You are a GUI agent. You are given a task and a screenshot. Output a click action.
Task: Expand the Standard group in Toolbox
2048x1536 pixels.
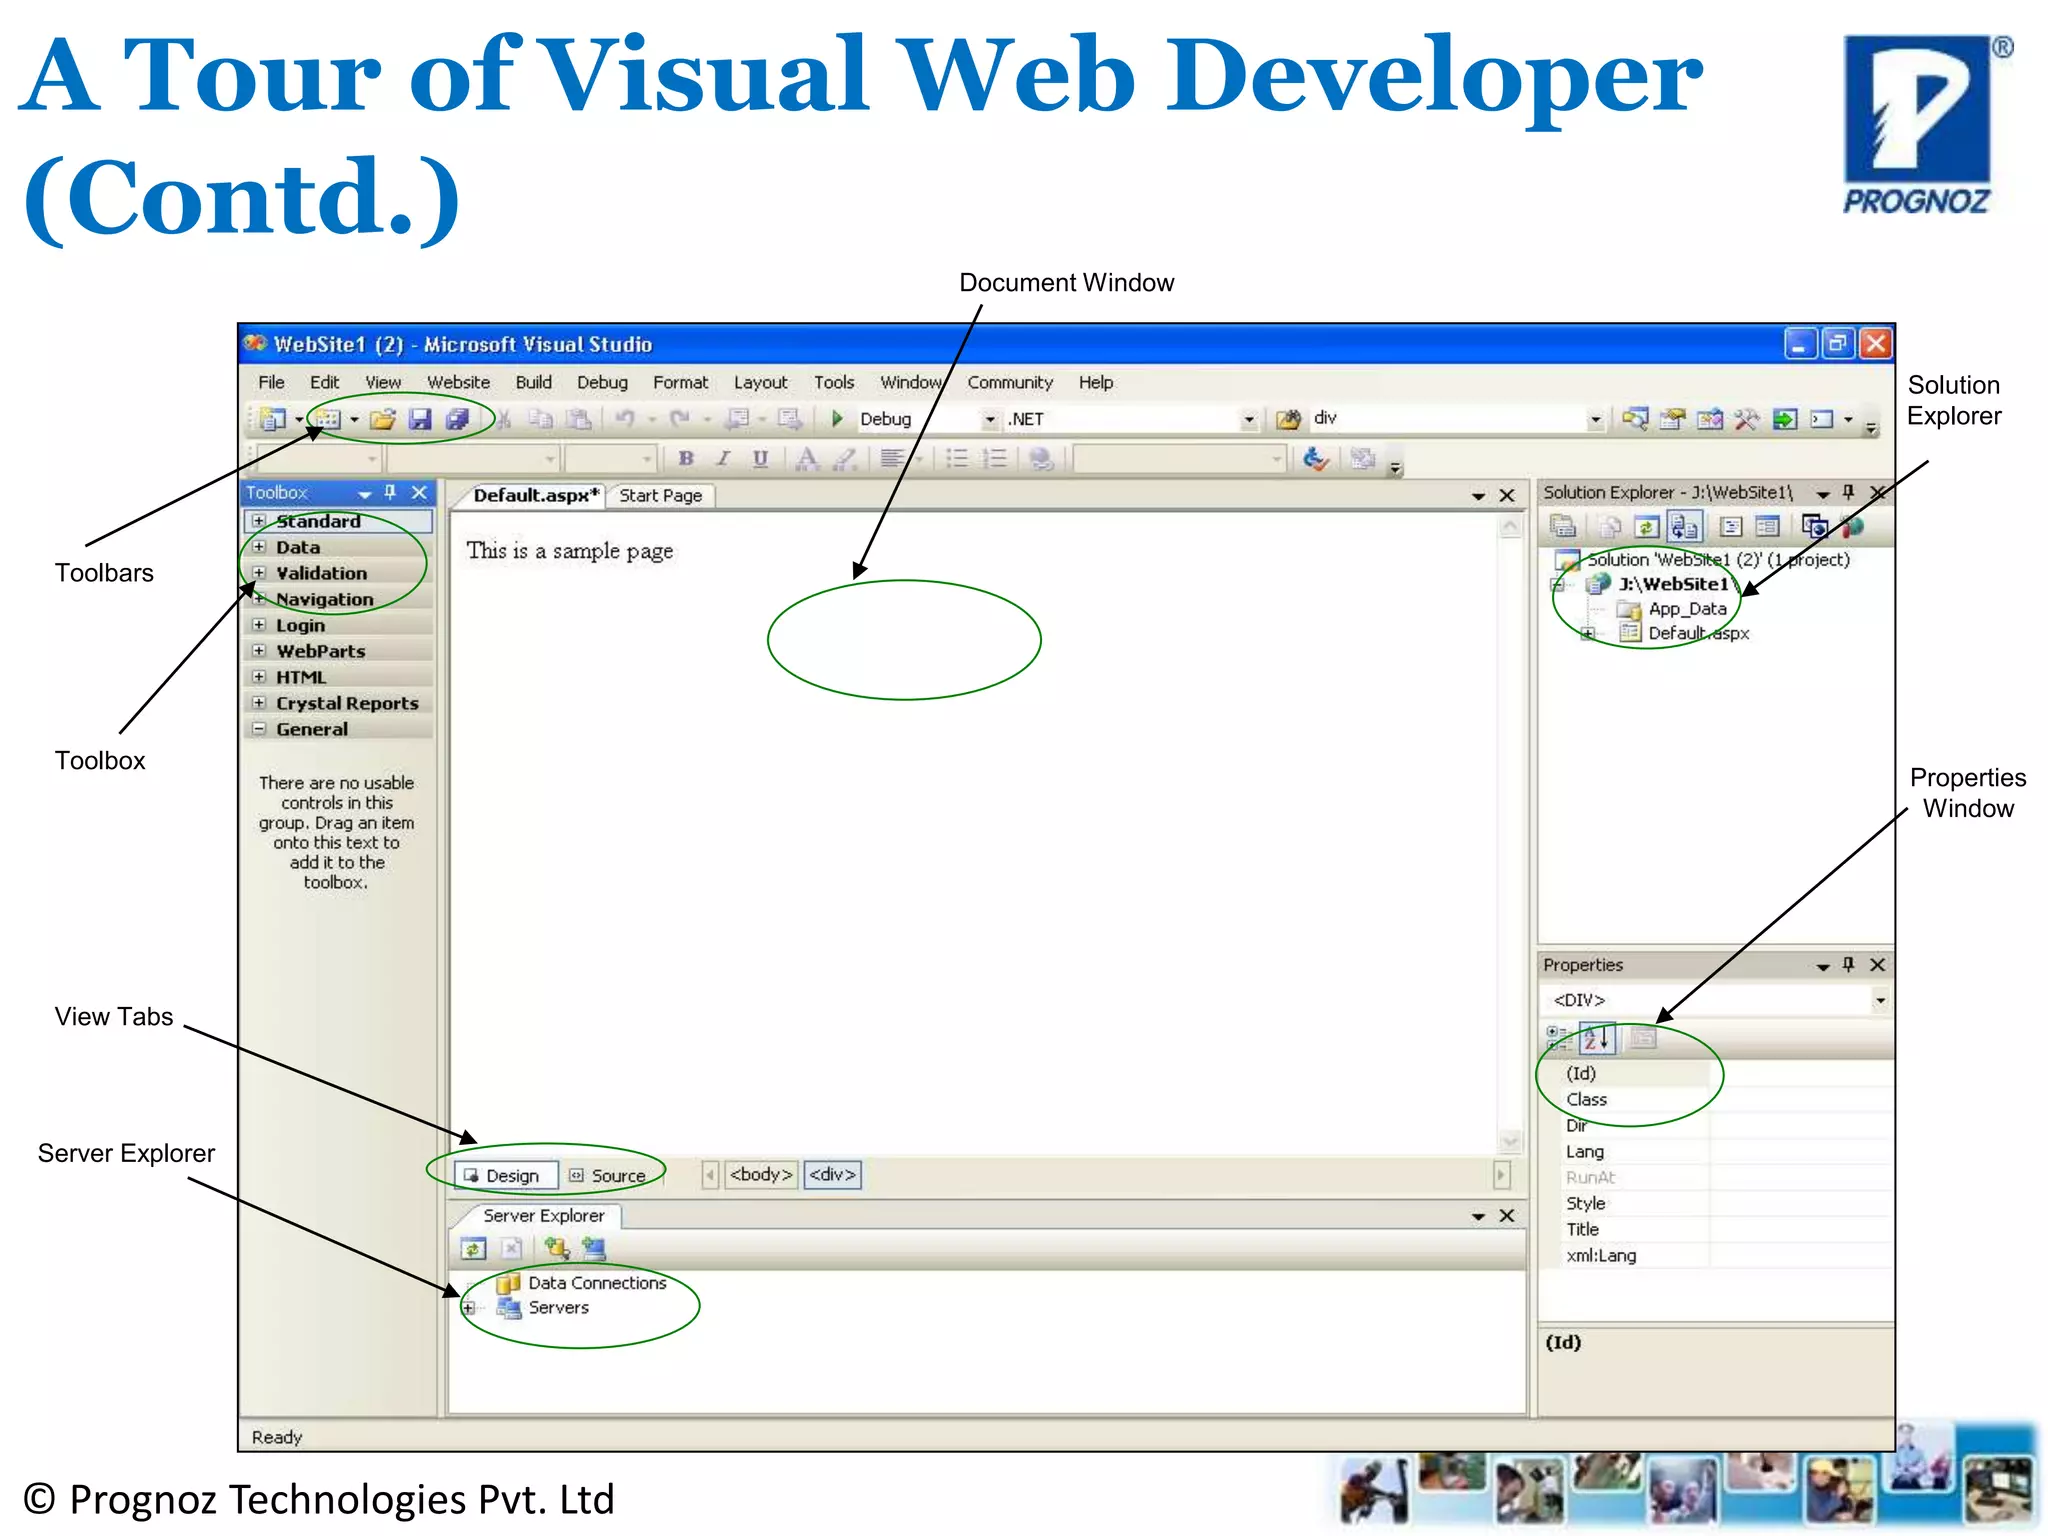pos(259,521)
